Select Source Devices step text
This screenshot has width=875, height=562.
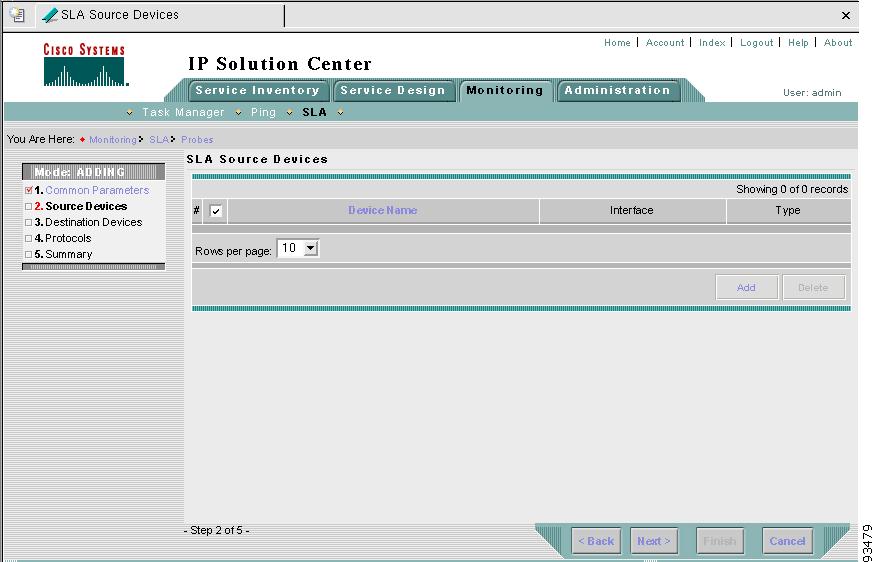(86, 206)
